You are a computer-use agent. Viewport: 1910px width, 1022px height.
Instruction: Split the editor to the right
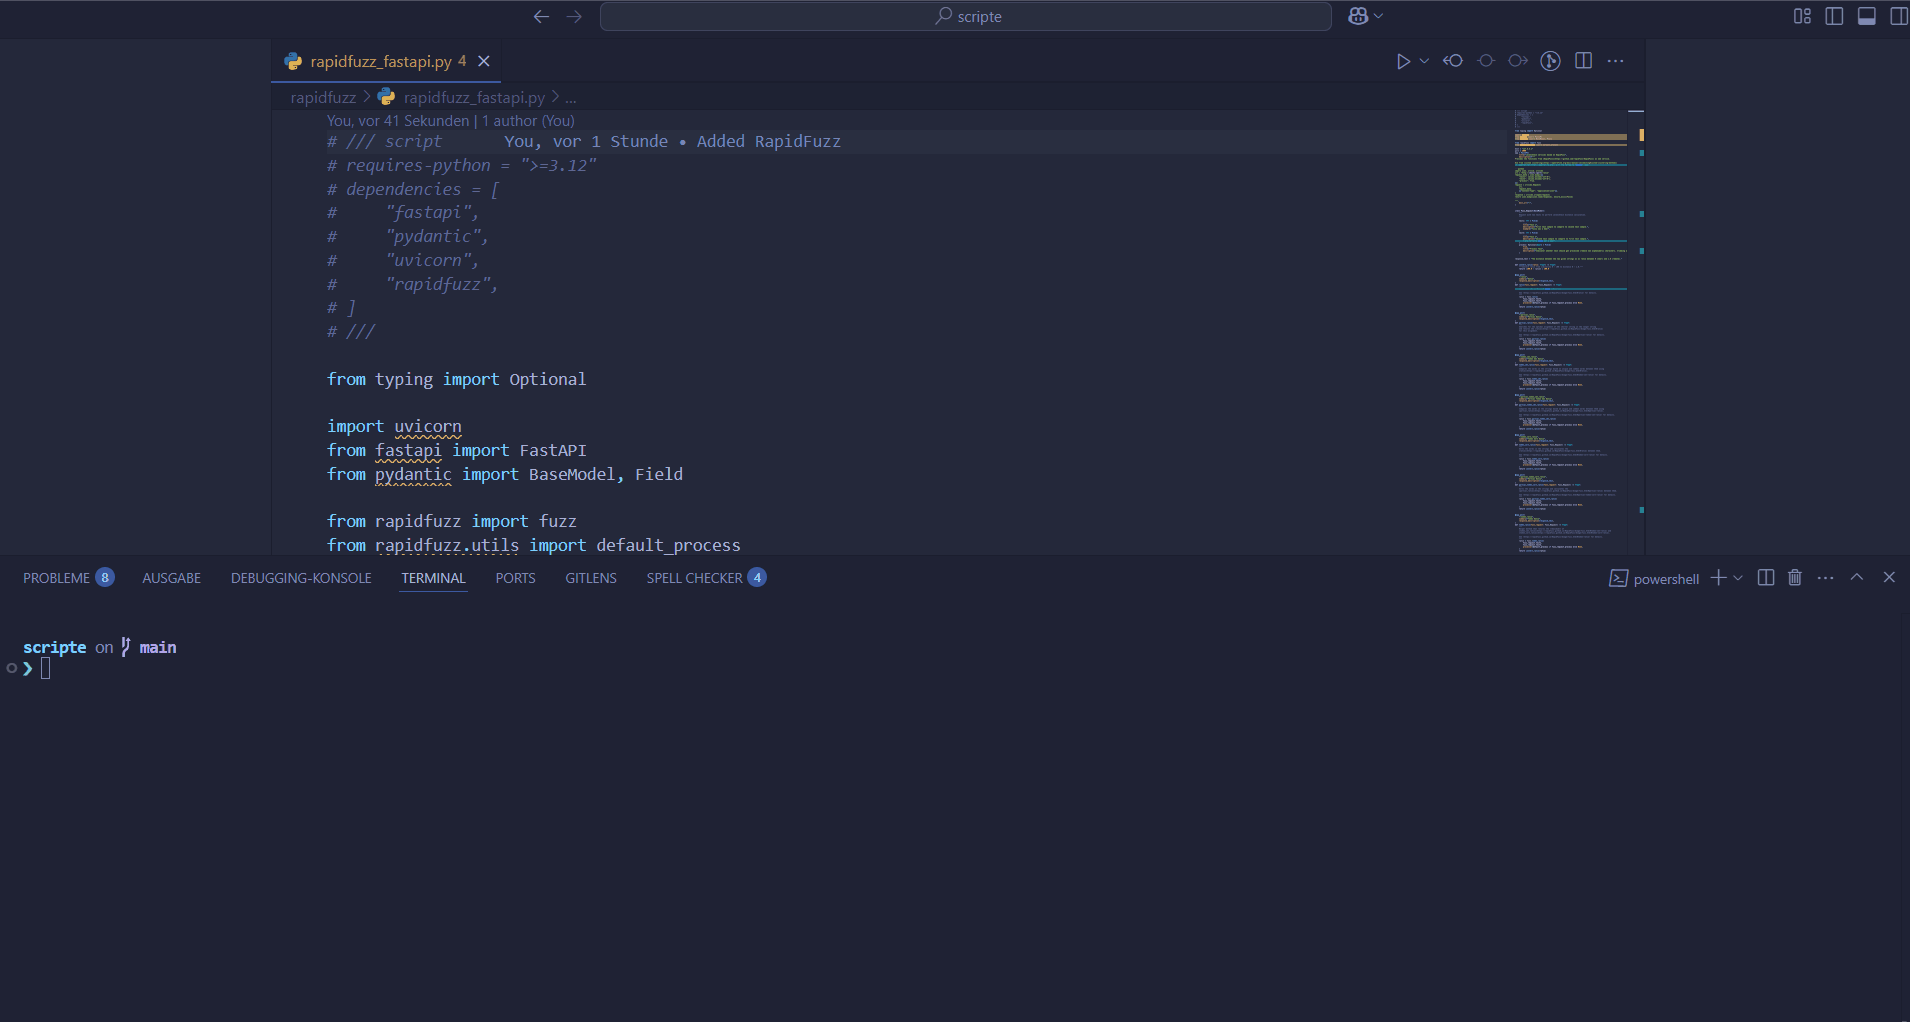[1583, 62]
